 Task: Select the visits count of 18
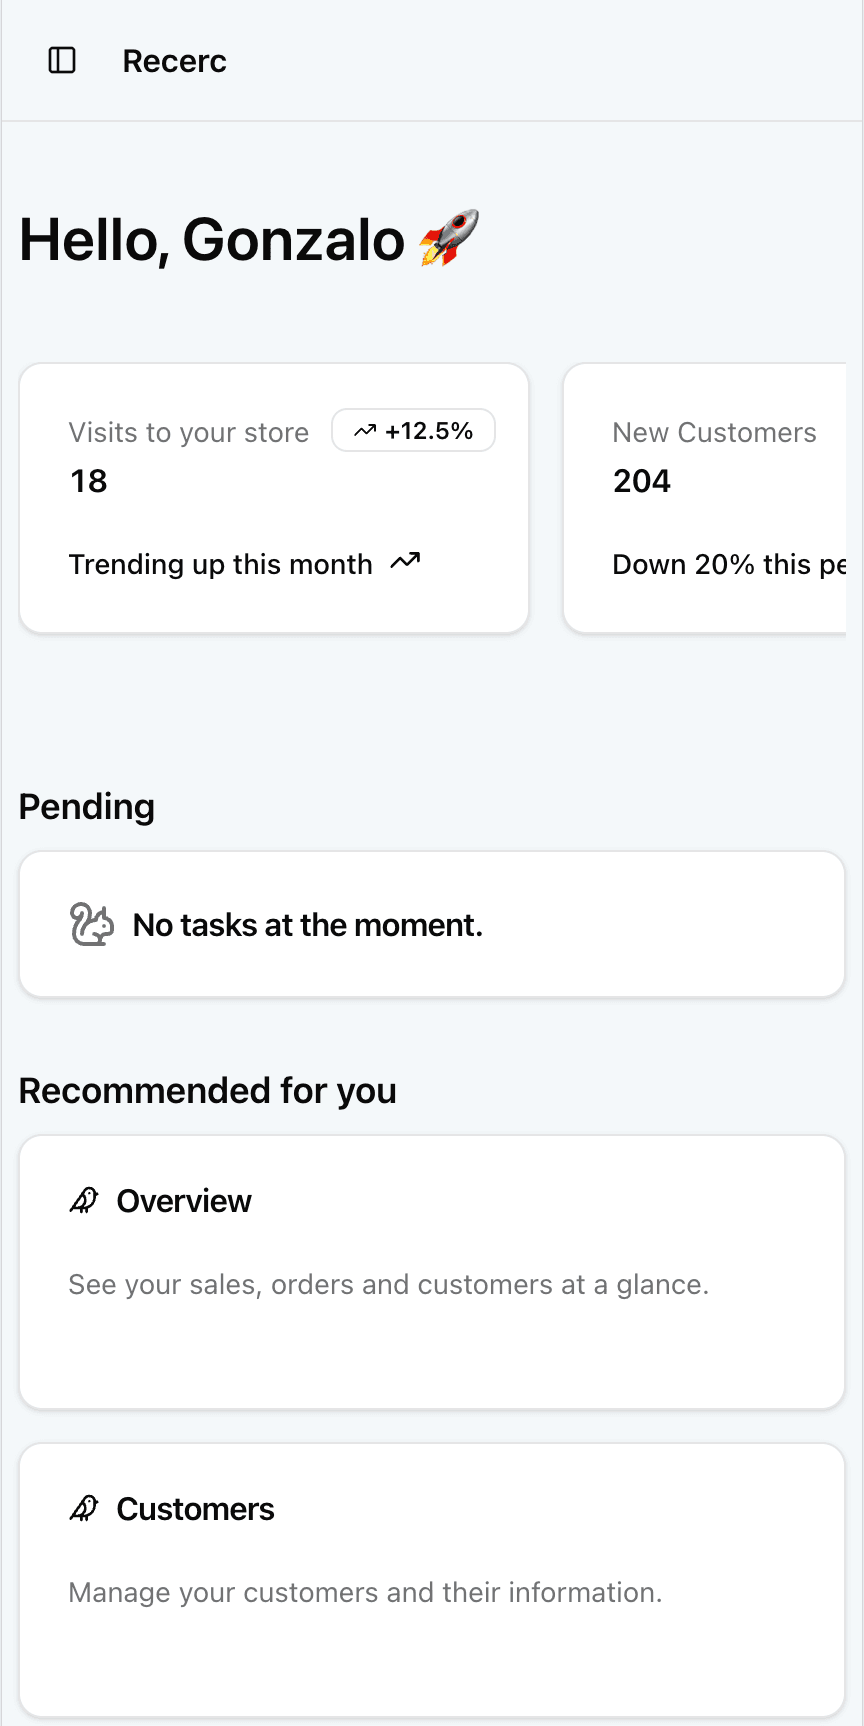88,481
